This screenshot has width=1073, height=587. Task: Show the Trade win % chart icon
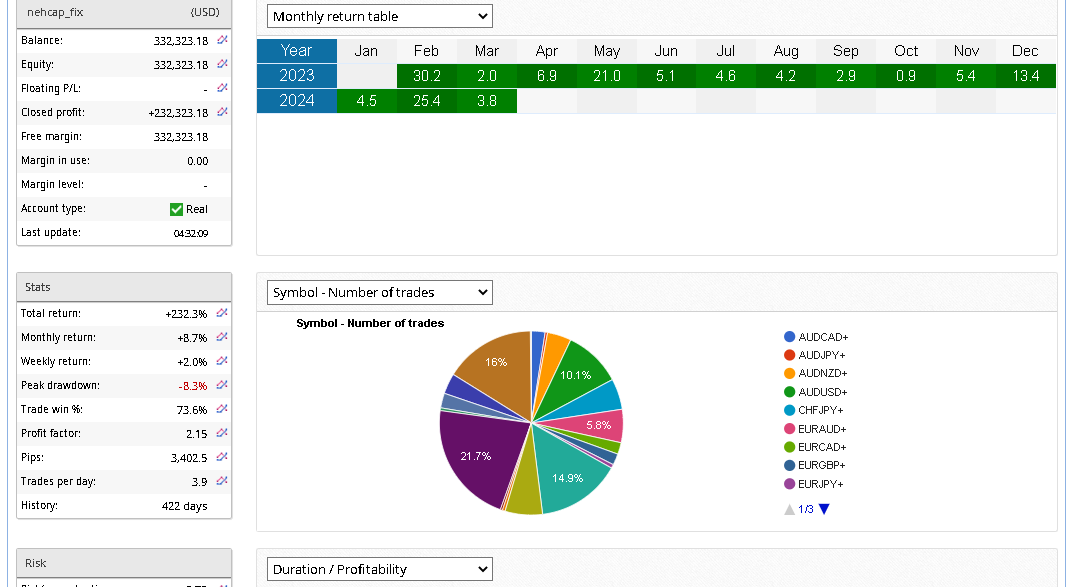[x=222, y=409]
